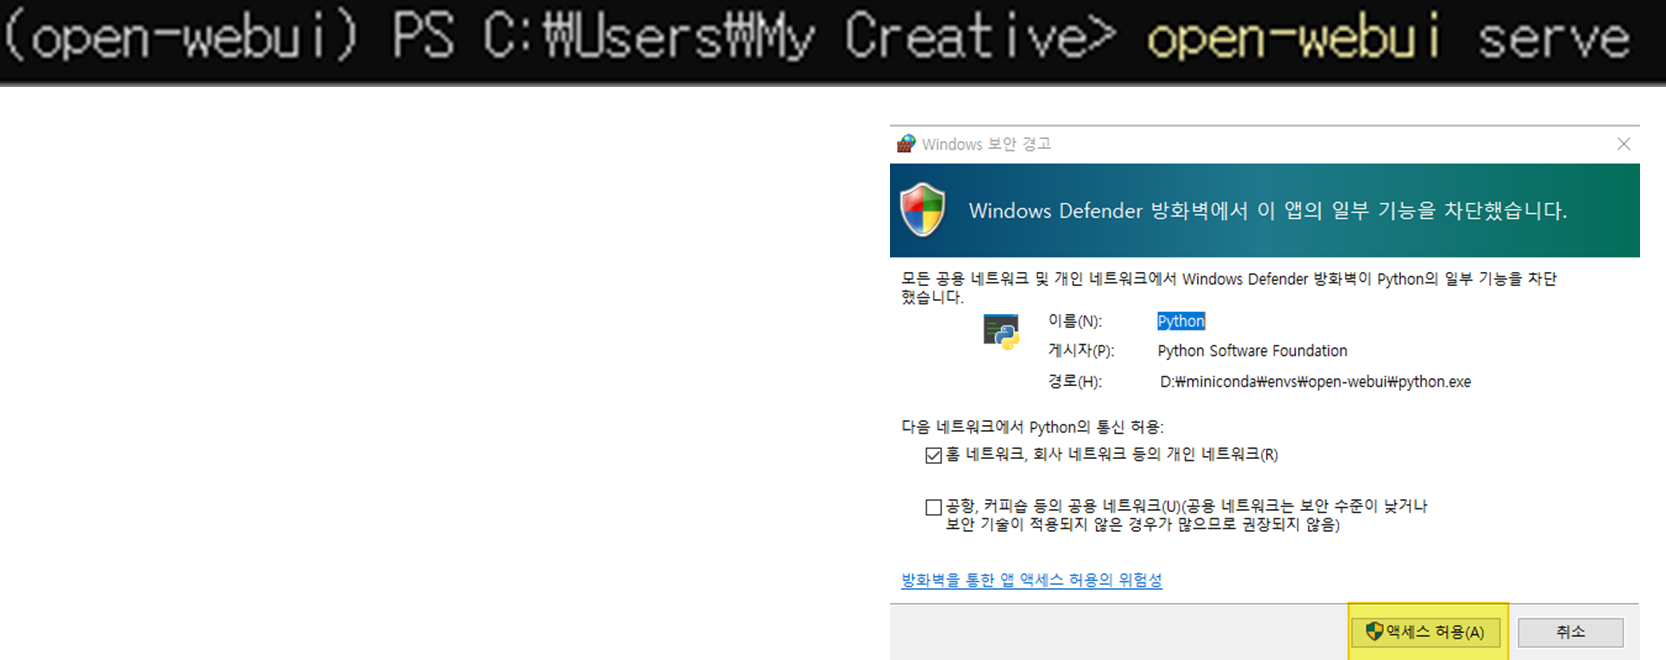Click the 'Python의 통신 허용' heading text

click(1032, 427)
